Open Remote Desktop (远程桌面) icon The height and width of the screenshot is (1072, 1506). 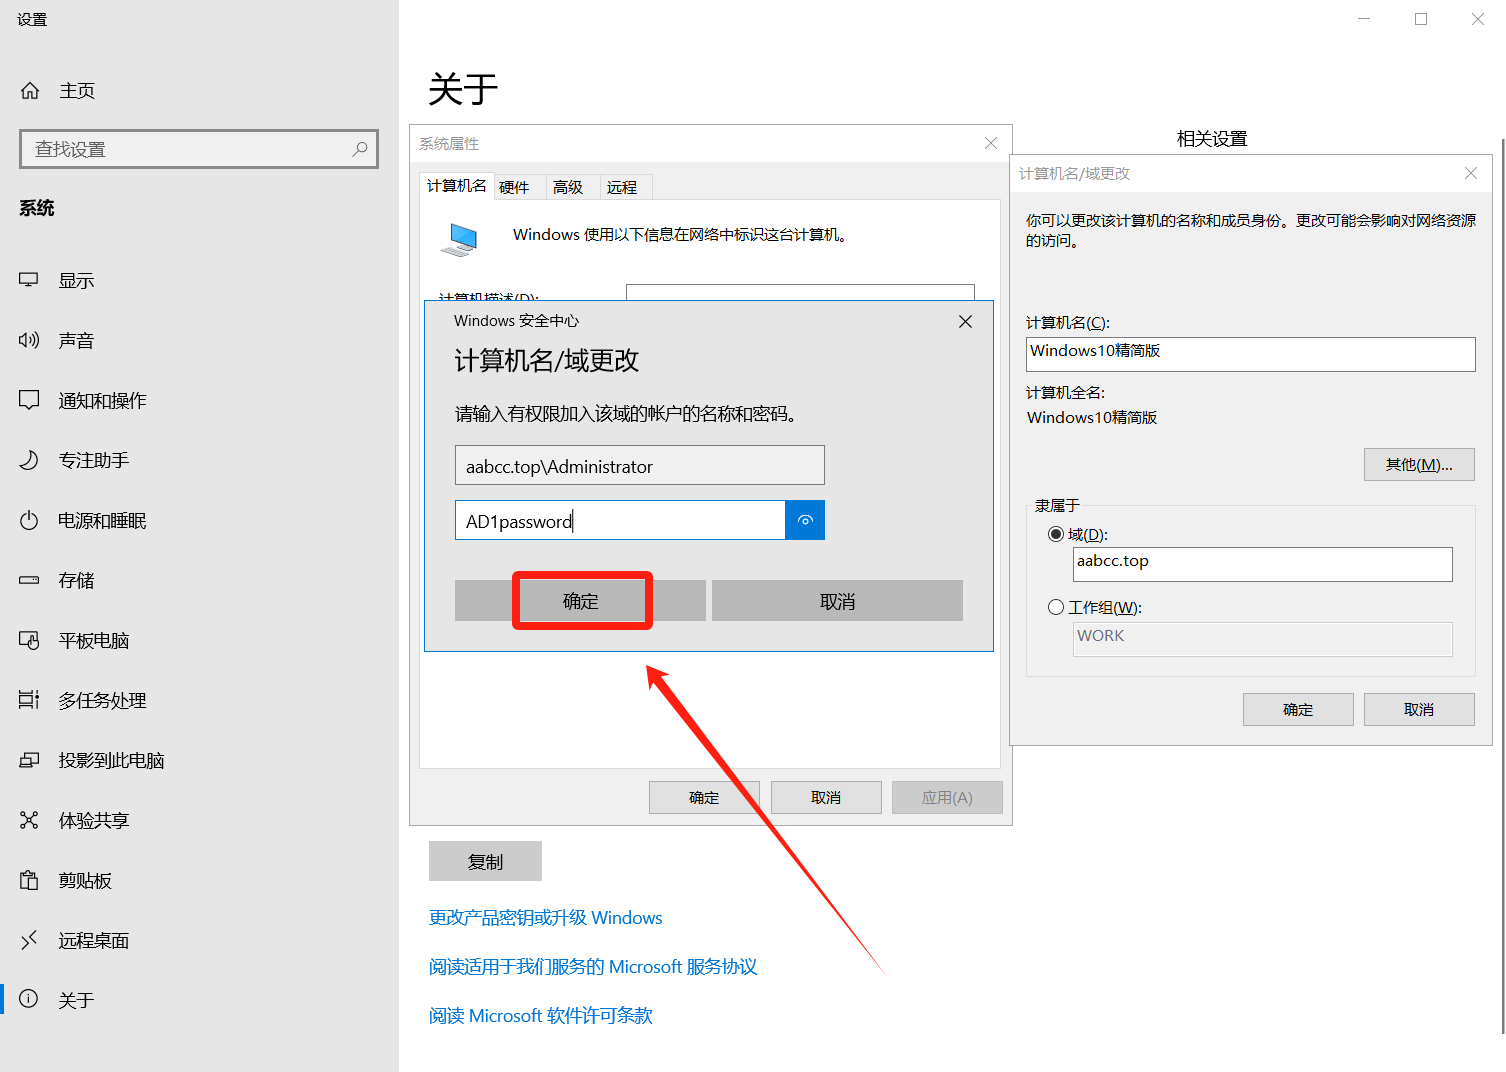point(29,940)
